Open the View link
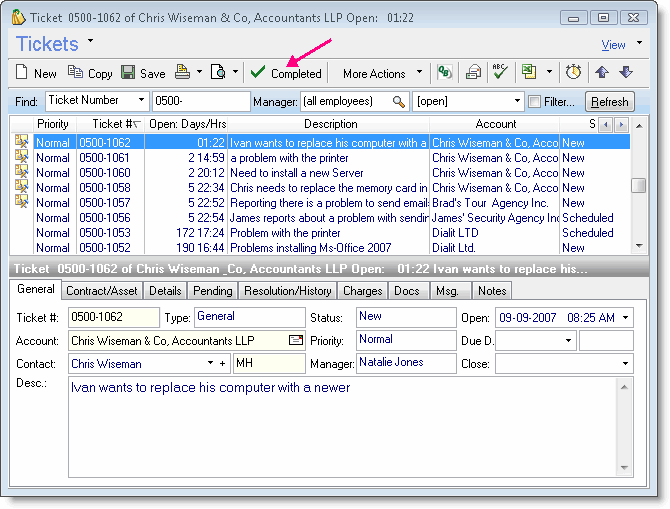Screen dimensions: 670x509 click(613, 45)
